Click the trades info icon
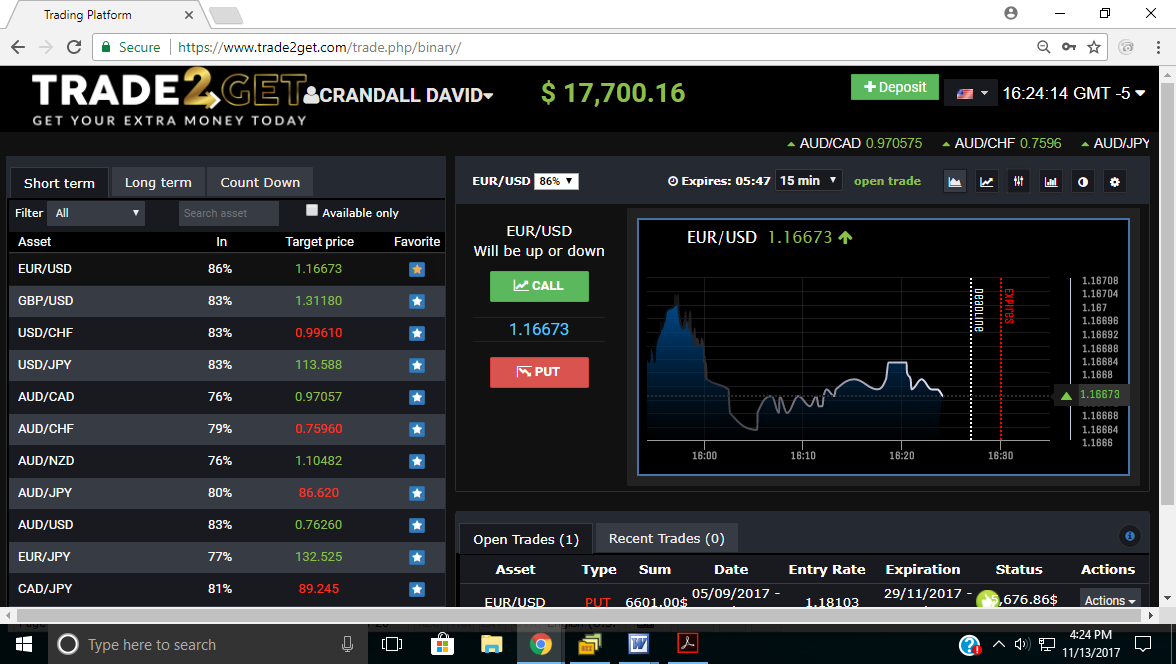The height and width of the screenshot is (664, 1176). 1130,536
